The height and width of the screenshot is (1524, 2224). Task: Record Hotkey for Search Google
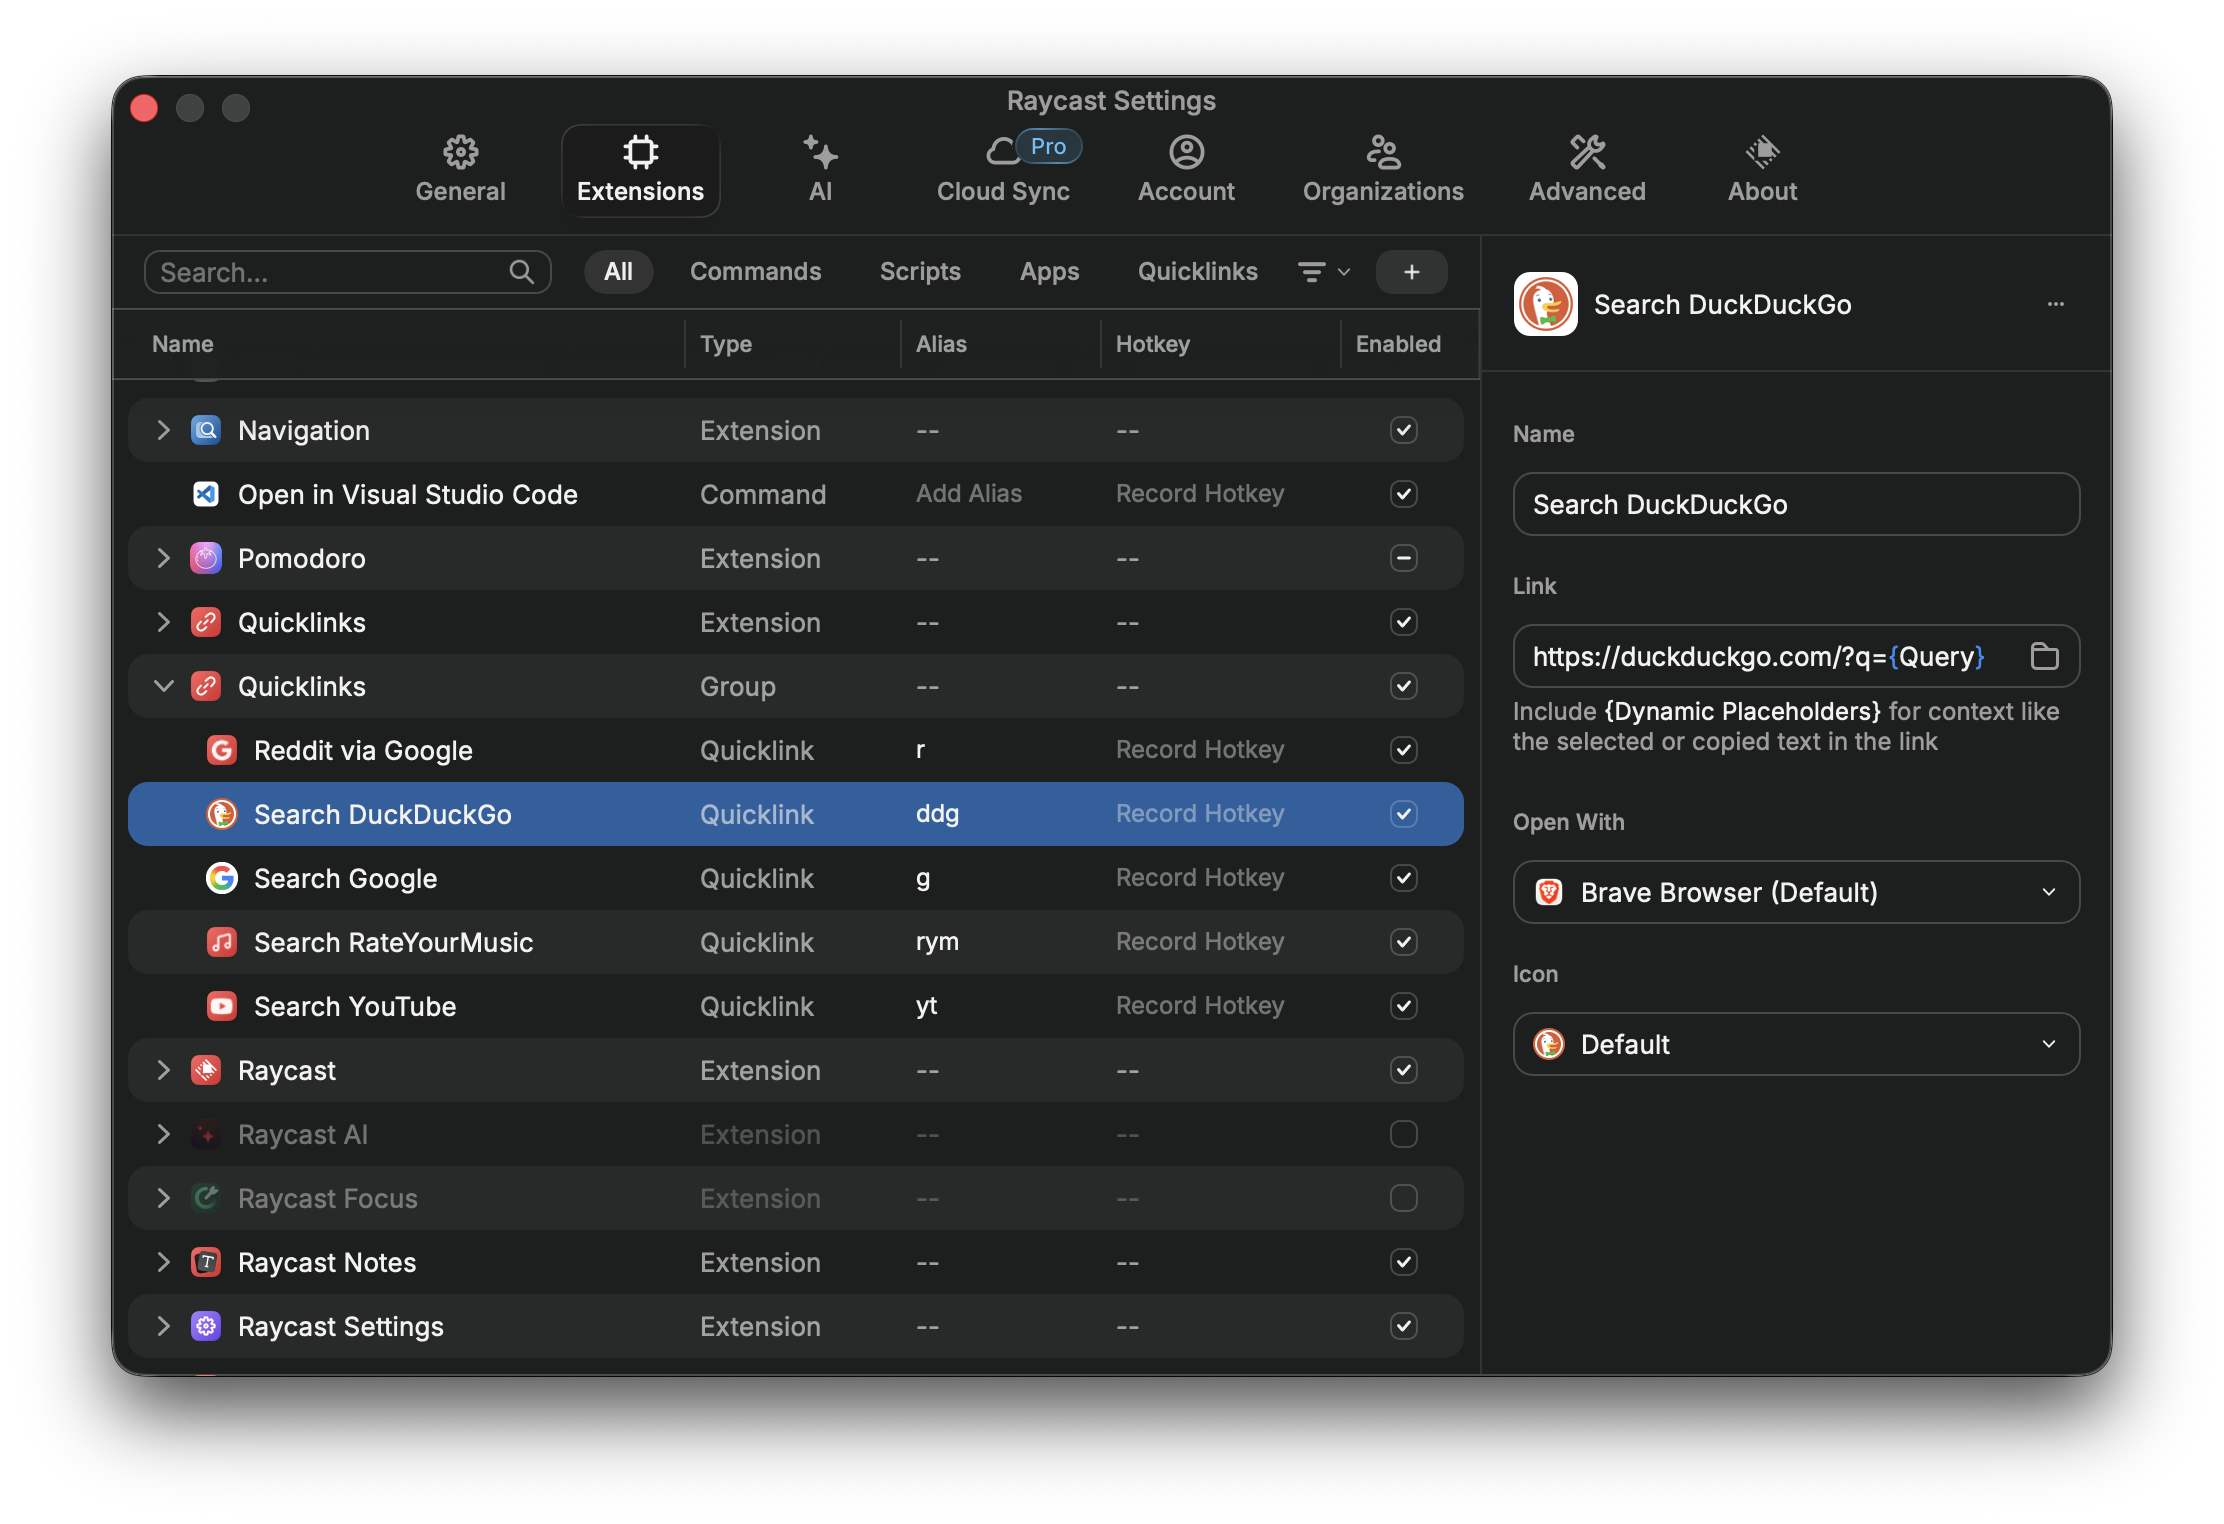[1200, 878]
